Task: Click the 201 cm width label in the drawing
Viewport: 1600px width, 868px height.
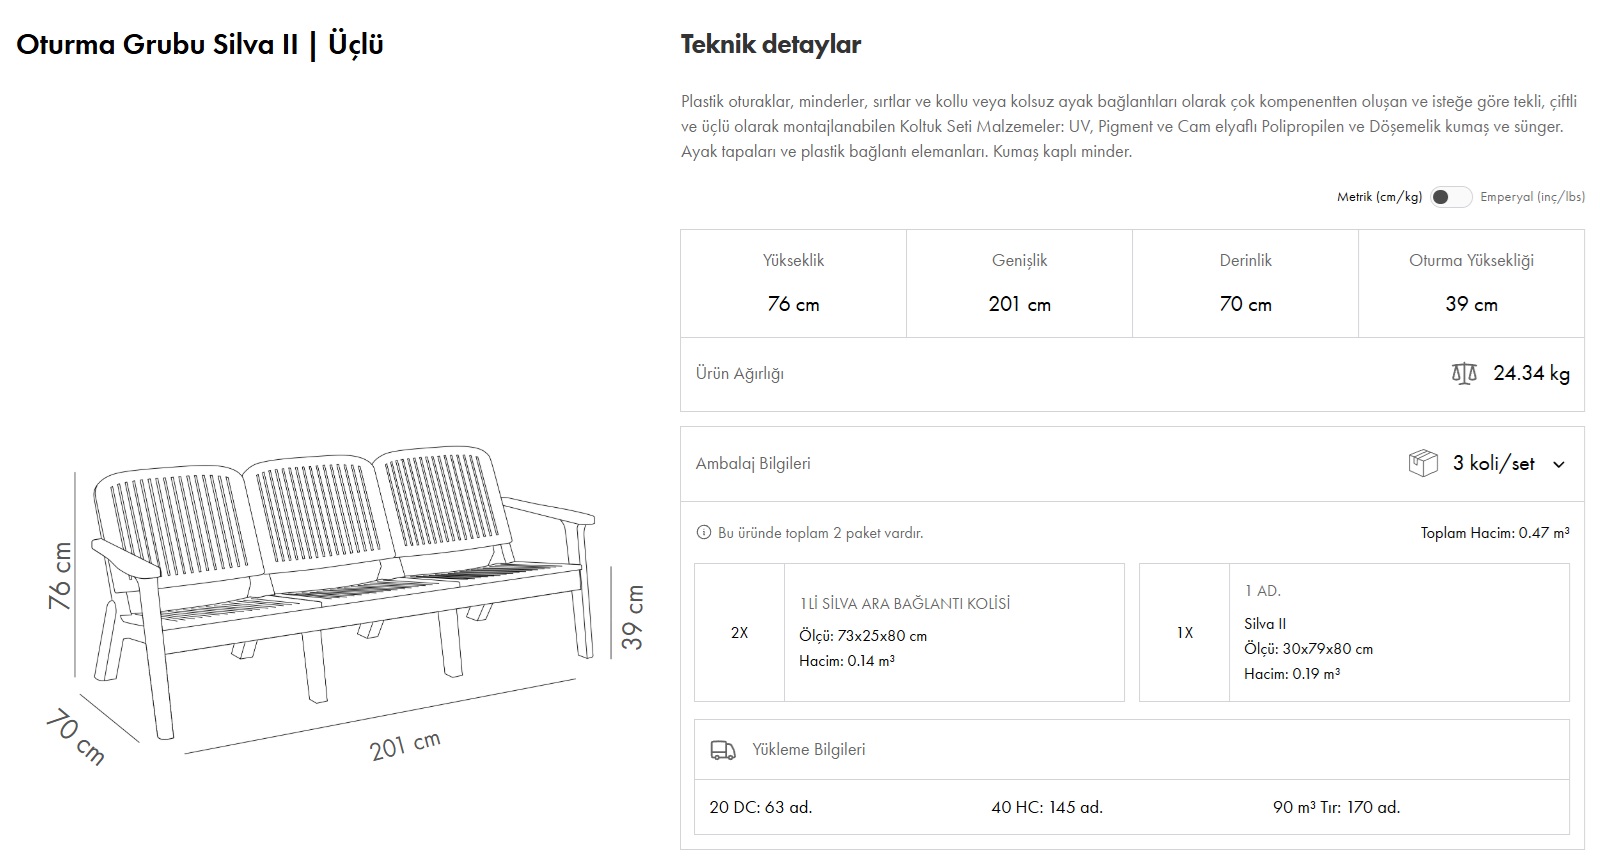Action: (404, 745)
